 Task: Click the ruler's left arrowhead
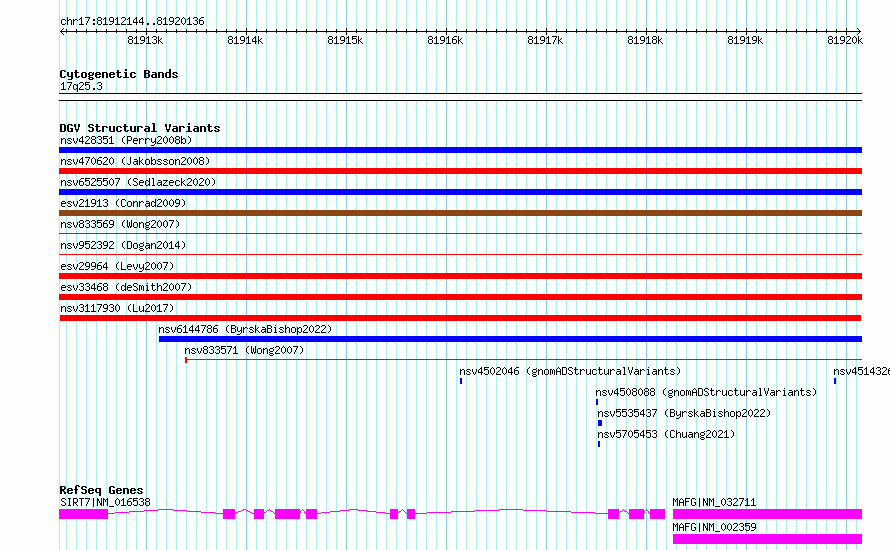pyautogui.click(x=62, y=31)
